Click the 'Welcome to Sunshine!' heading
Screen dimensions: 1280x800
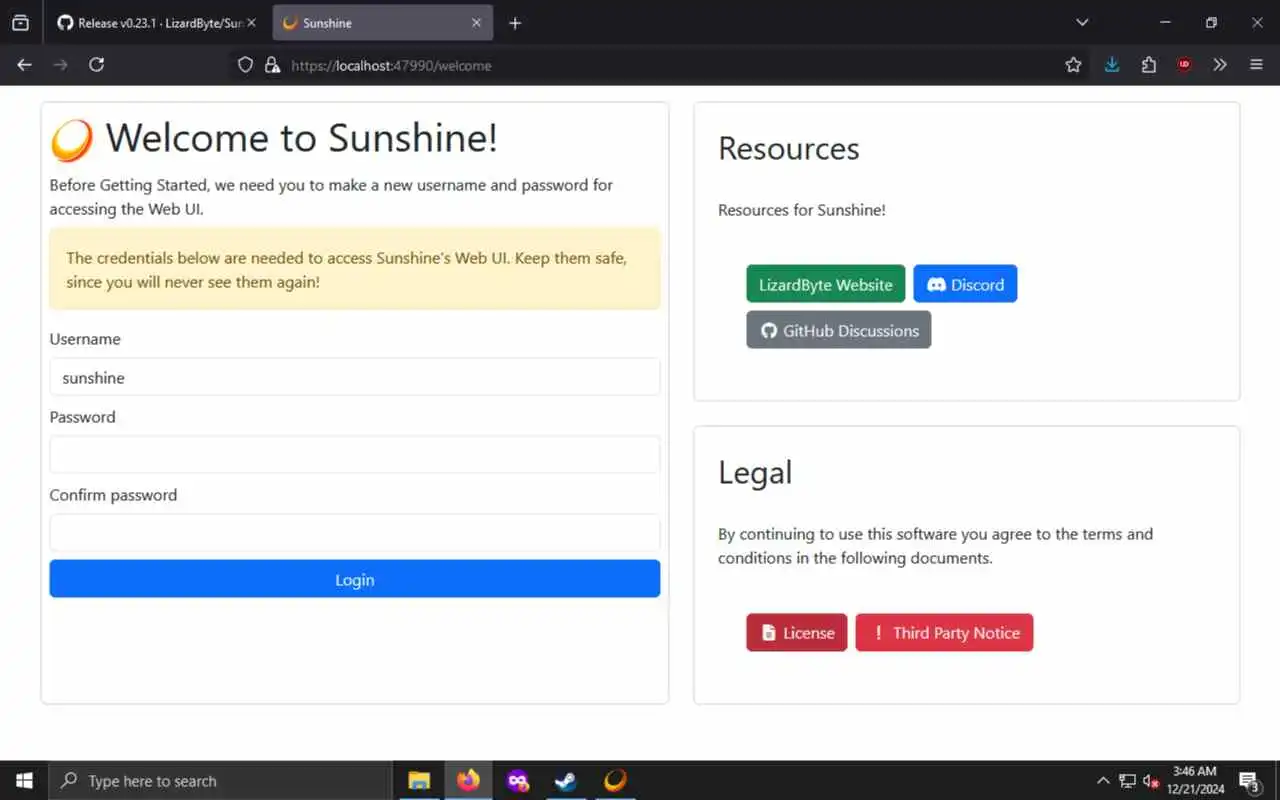(301, 138)
